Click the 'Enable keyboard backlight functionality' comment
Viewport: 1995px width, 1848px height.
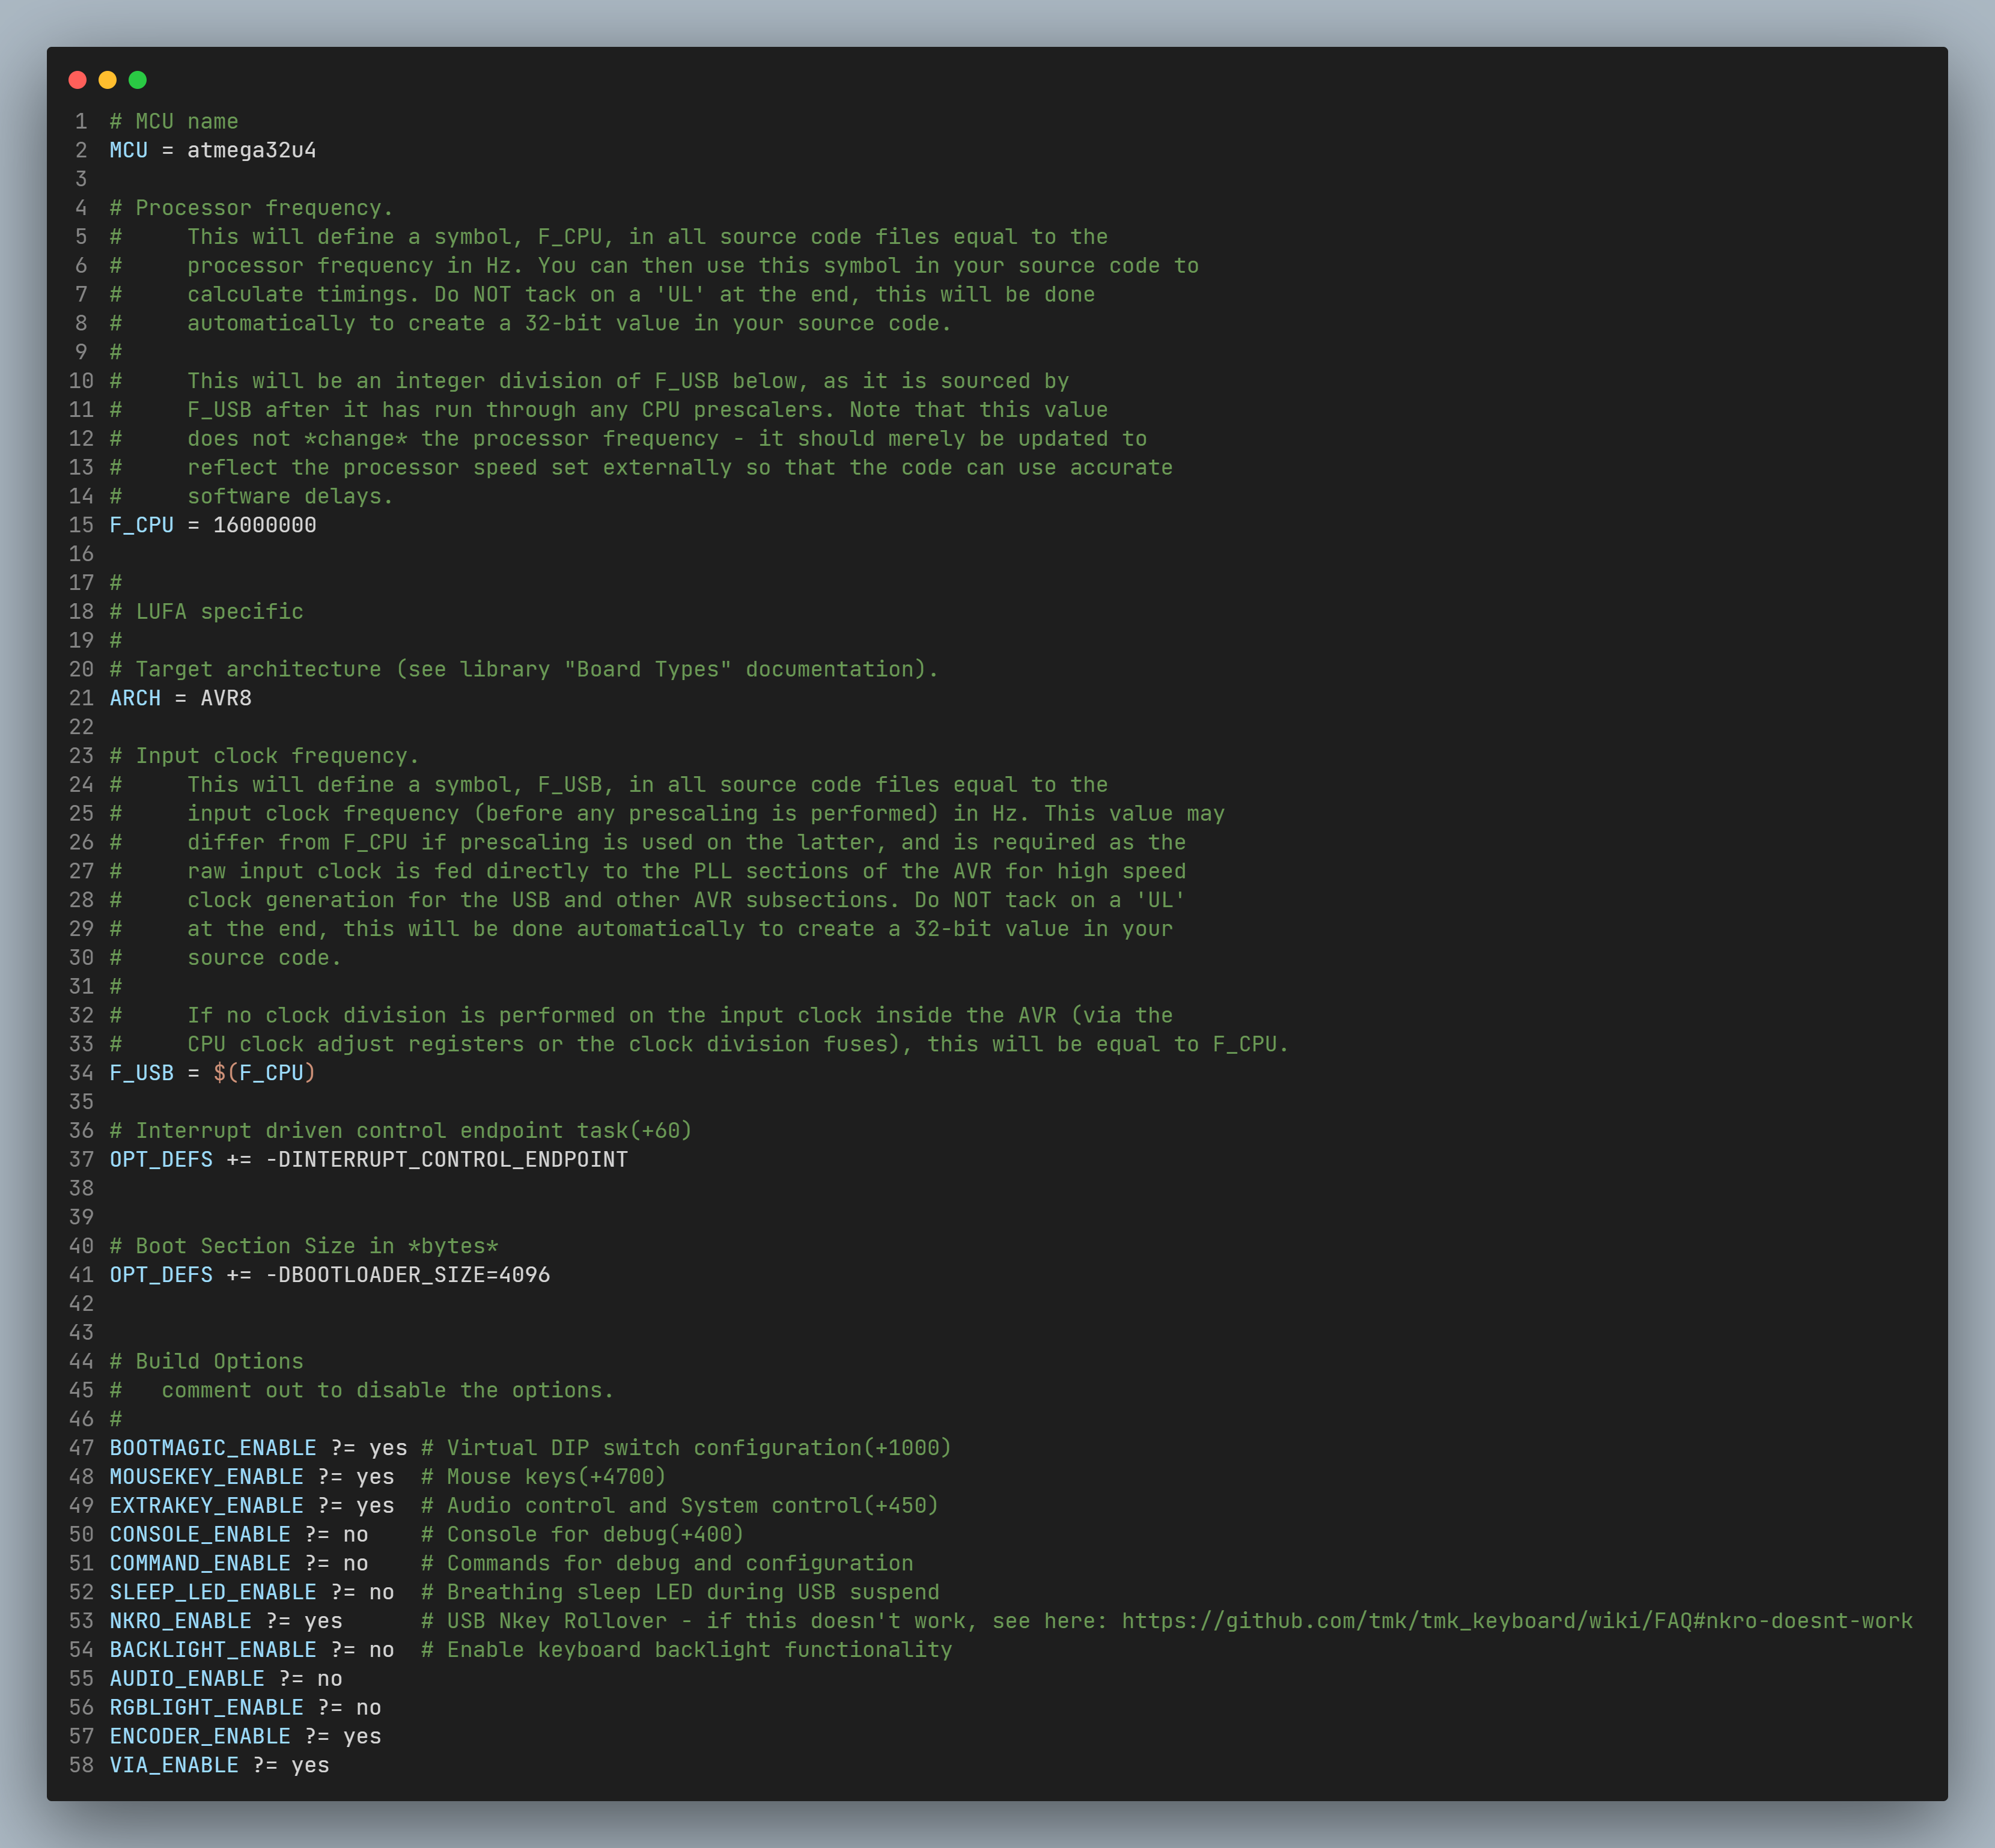click(x=686, y=1650)
